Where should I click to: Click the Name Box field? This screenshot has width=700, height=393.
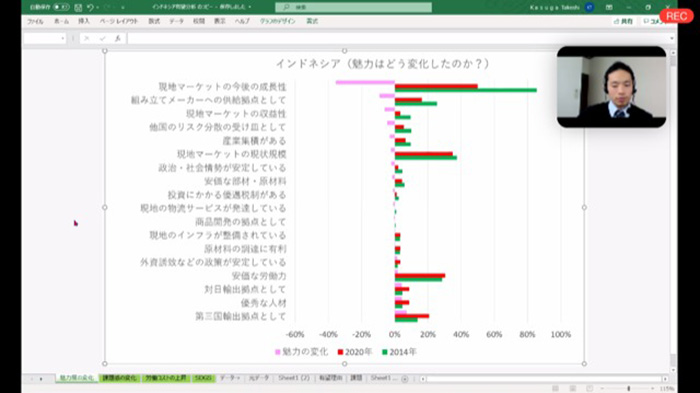(x=41, y=38)
